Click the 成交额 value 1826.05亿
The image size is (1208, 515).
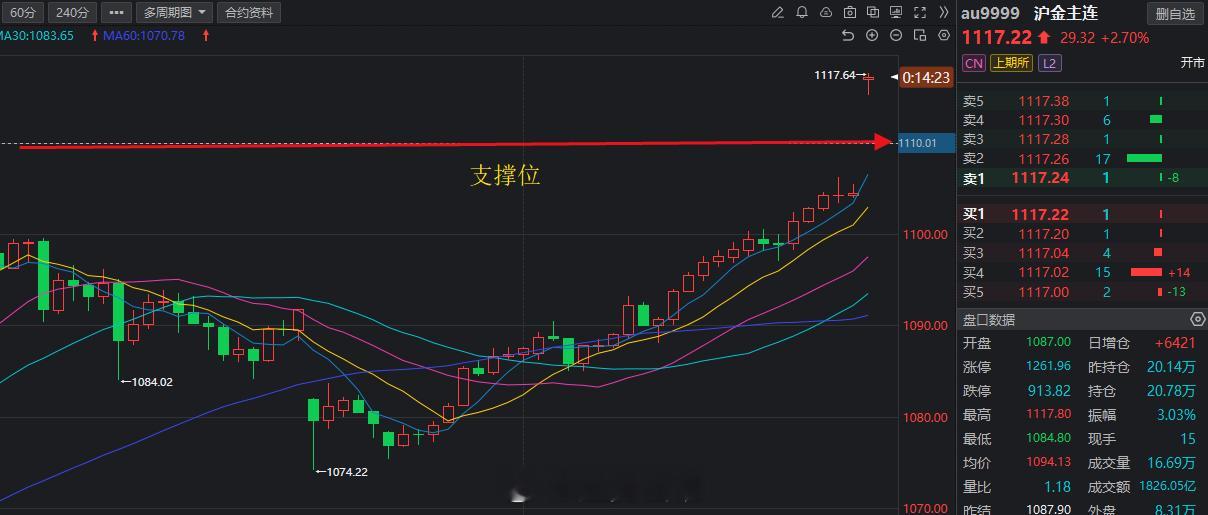pos(1166,487)
